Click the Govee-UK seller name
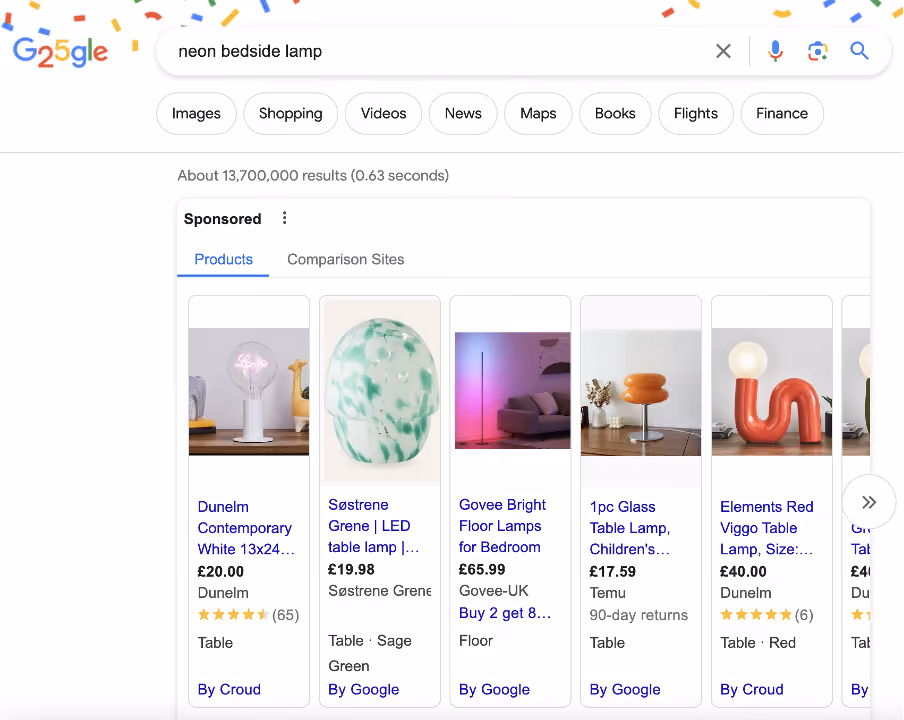The height and width of the screenshot is (720, 904). pyautogui.click(x=494, y=591)
